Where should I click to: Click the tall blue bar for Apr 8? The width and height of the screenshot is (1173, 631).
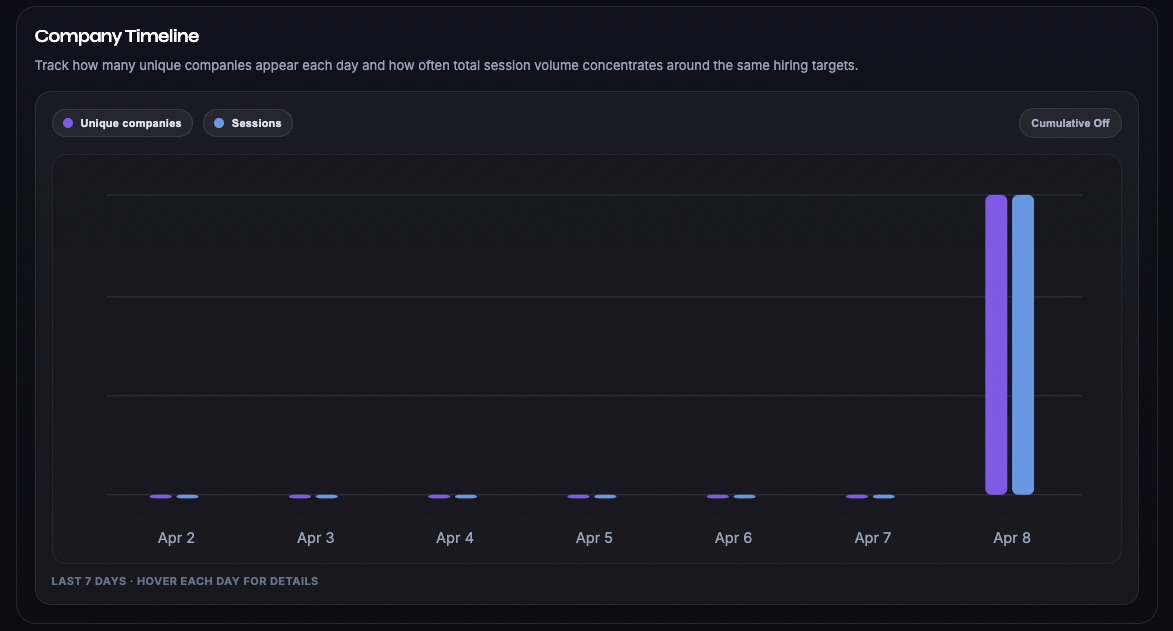[1023, 345]
